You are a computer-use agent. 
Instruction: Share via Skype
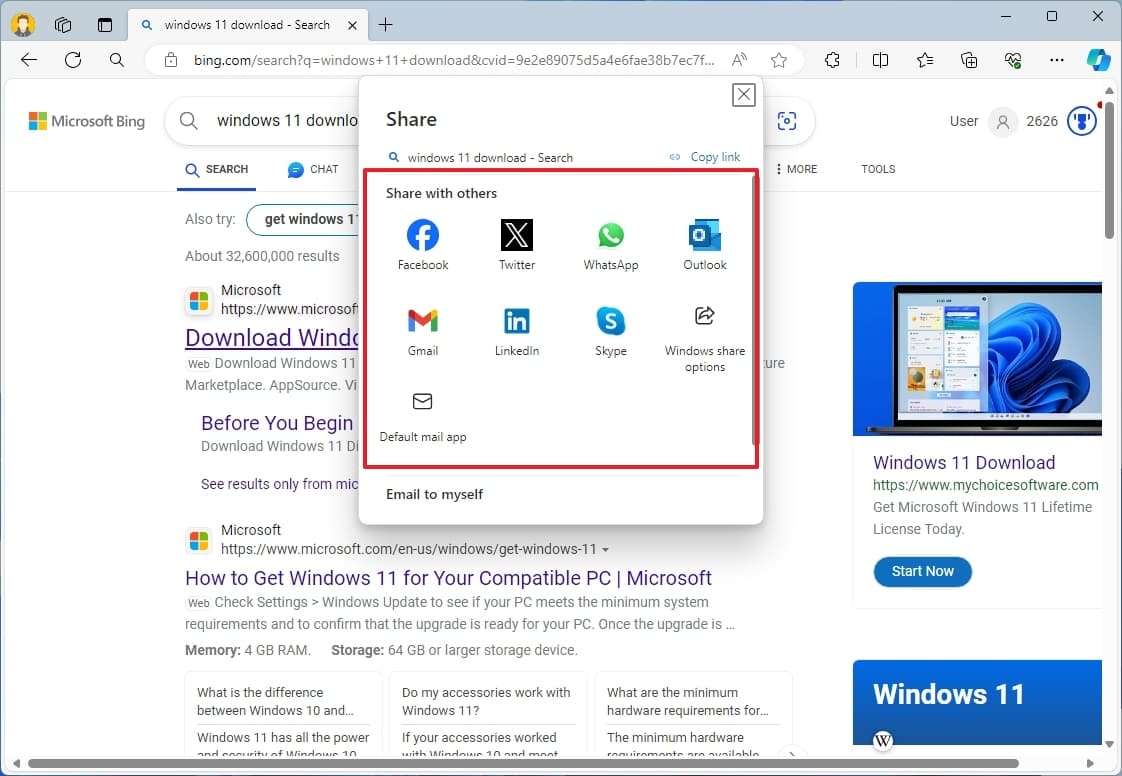(x=610, y=325)
